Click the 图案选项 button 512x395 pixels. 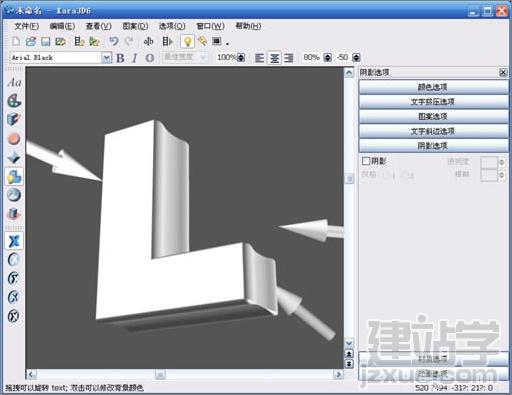point(433,116)
